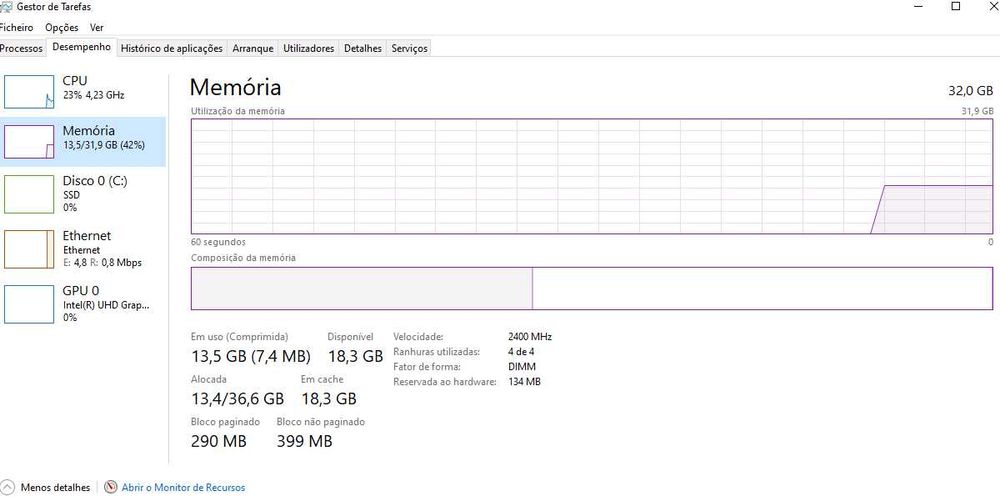Switch to the Detalhes tab
Screen dimensions: 1000x497
coord(363,48)
